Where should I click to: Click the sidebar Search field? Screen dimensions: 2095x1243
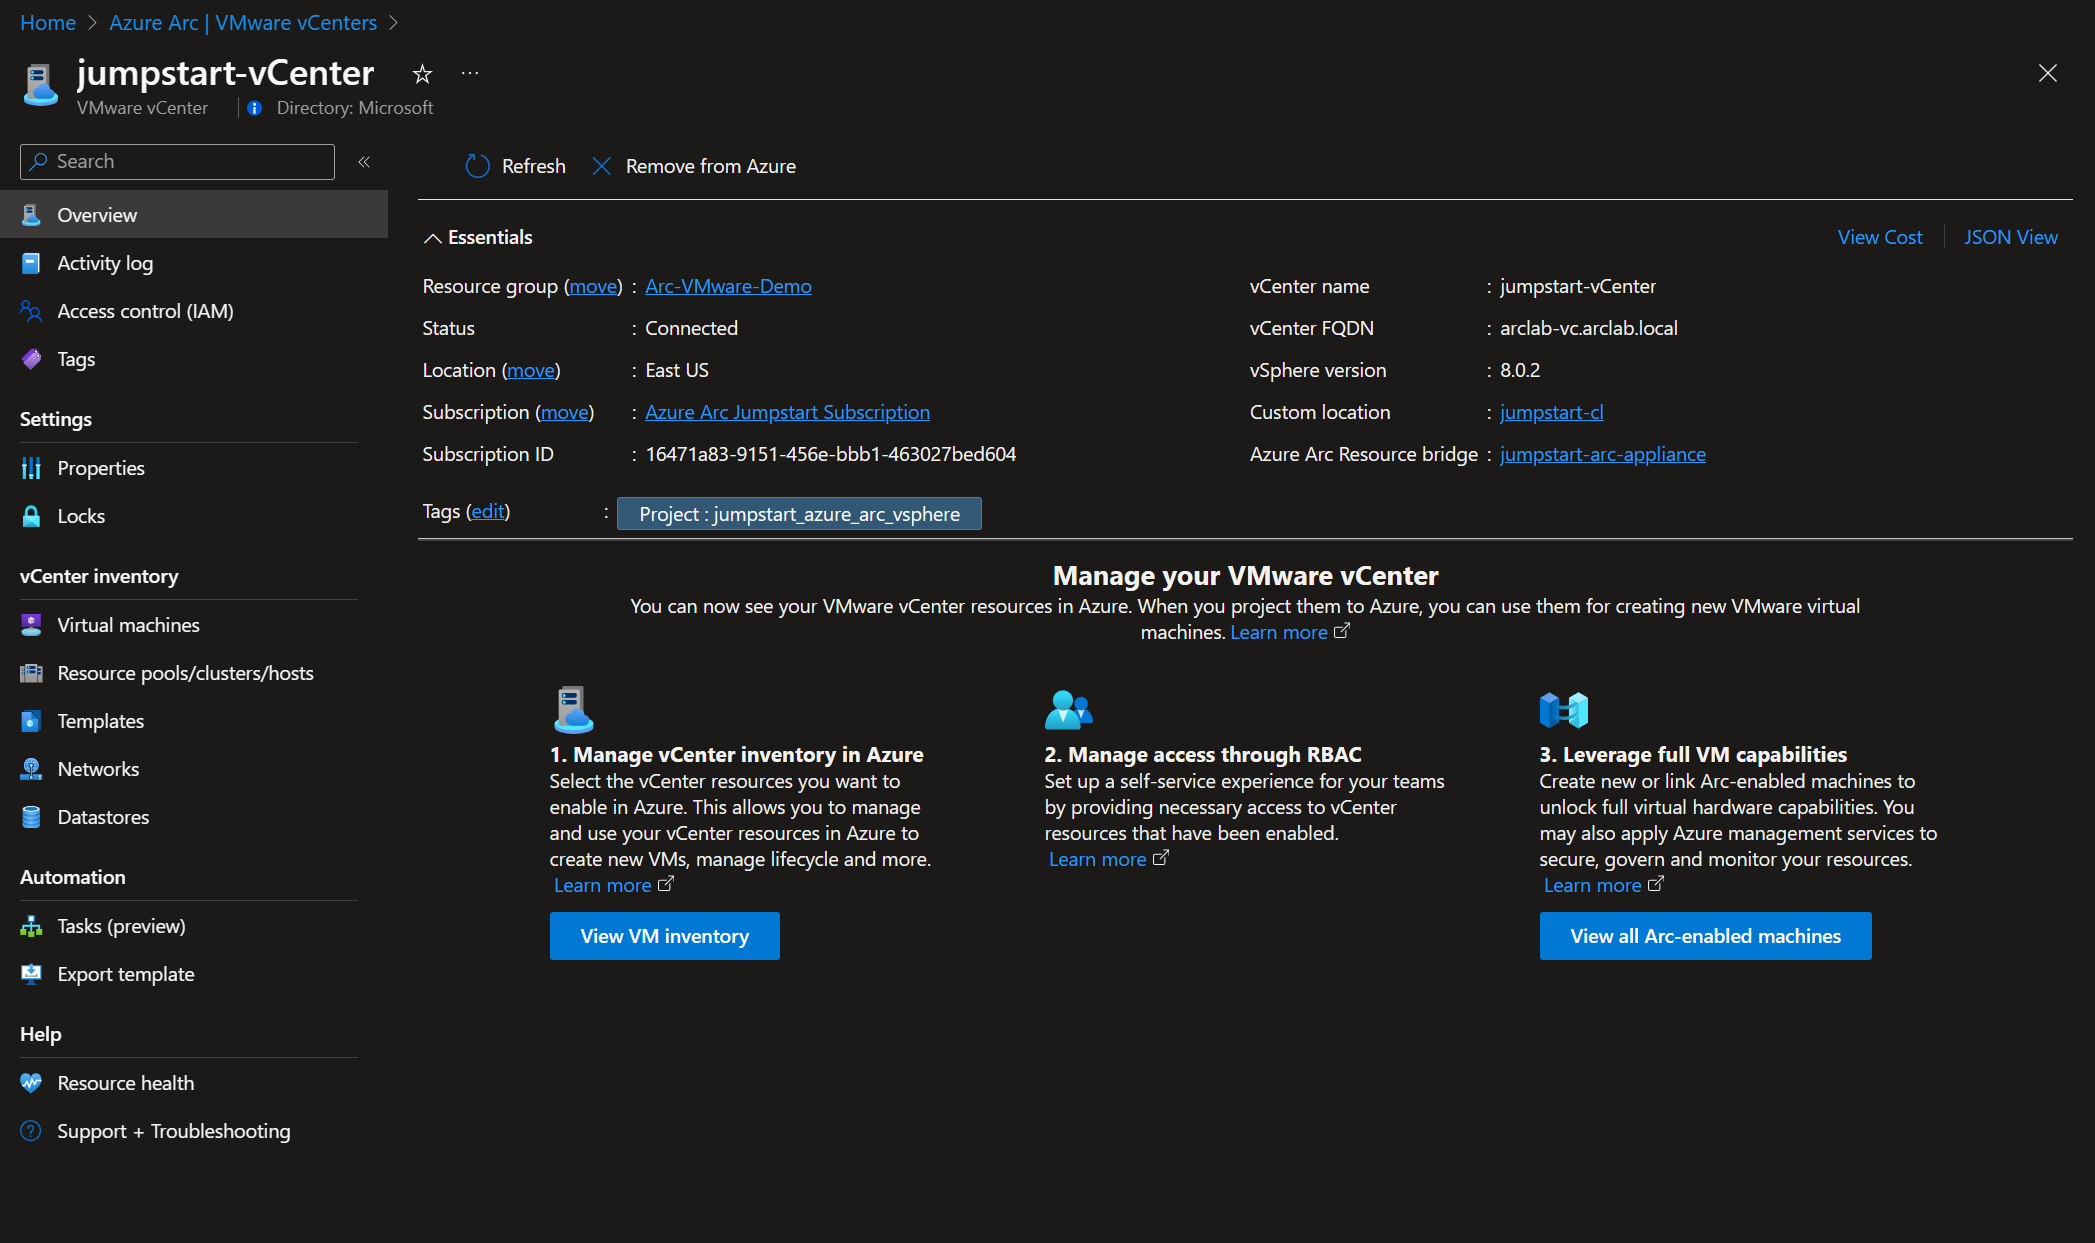(x=177, y=161)
